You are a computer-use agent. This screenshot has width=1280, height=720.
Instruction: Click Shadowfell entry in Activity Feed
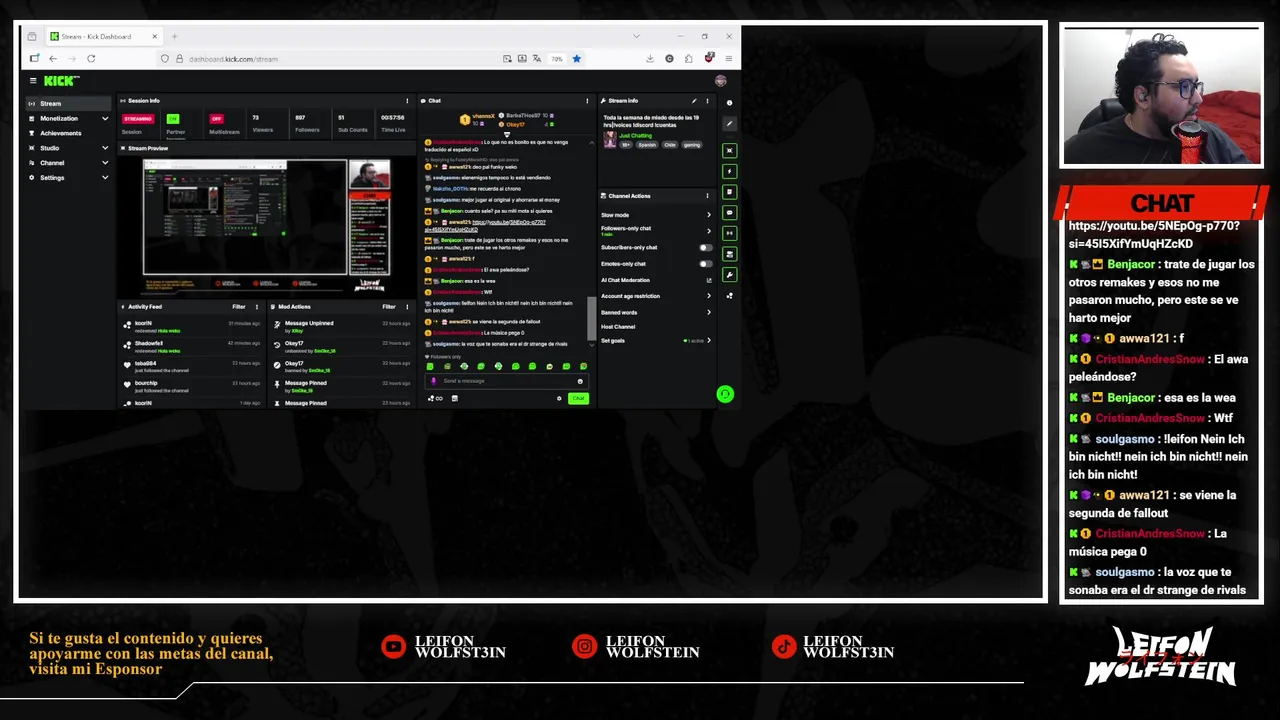(x=191, y=346)
